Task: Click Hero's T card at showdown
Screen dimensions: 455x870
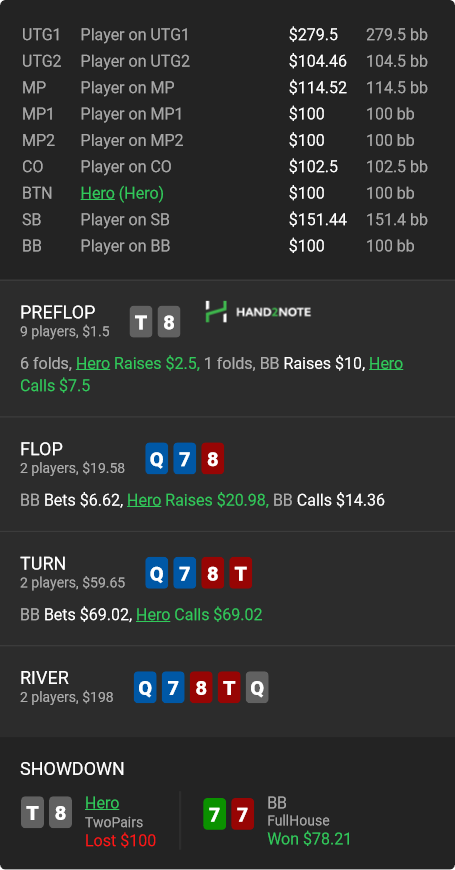Action: click(33, 813)
